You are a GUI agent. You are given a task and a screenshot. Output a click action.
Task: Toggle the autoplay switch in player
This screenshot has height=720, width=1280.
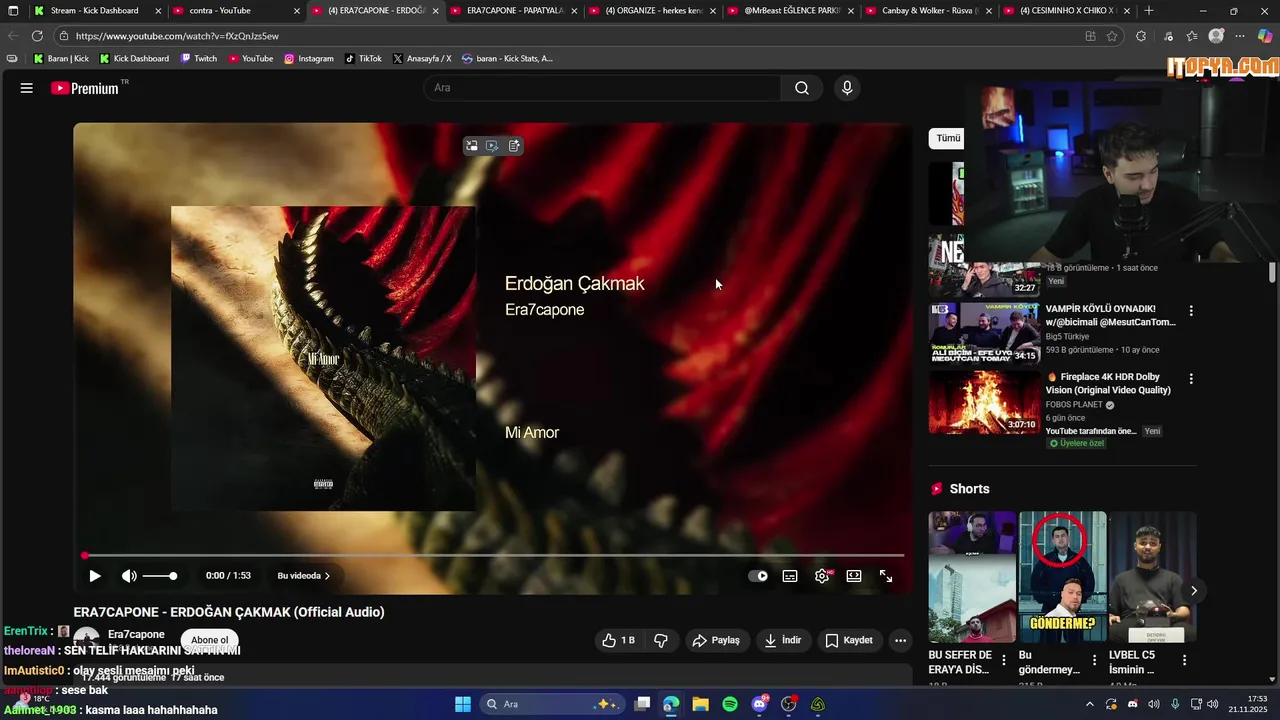coord(759,576)
